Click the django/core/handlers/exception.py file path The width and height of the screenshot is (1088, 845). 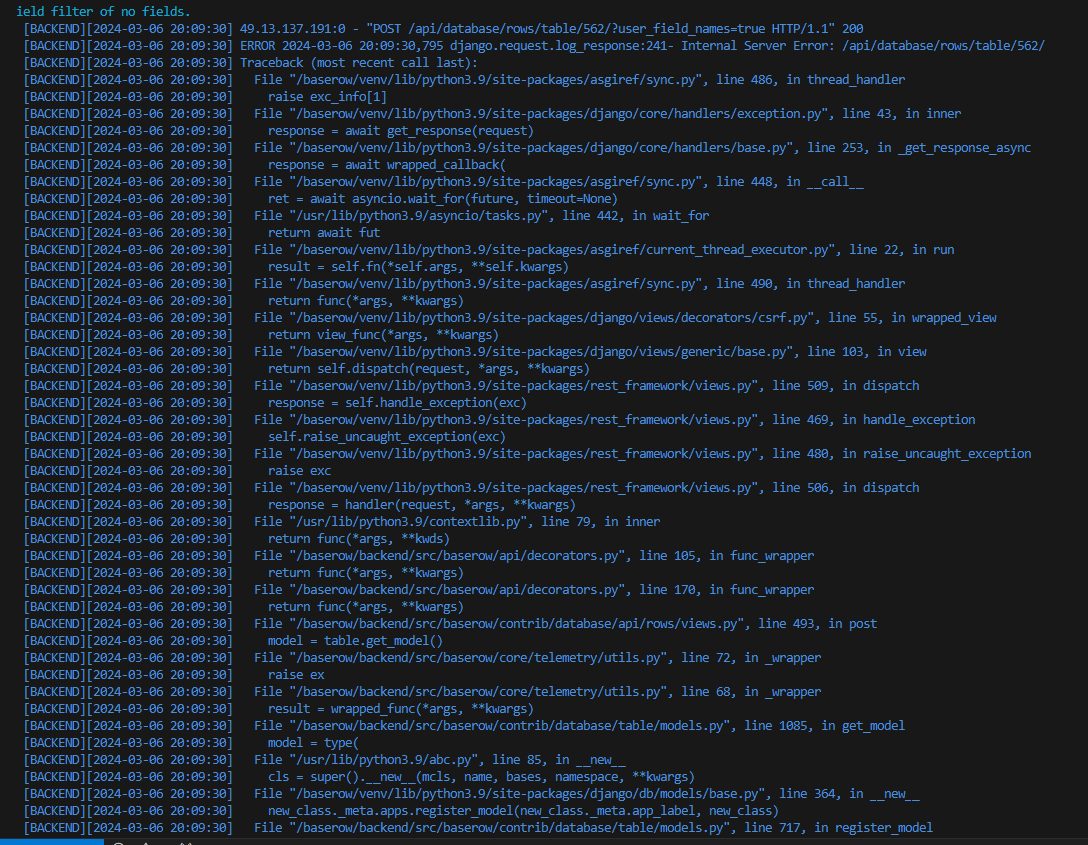point(559,113)
